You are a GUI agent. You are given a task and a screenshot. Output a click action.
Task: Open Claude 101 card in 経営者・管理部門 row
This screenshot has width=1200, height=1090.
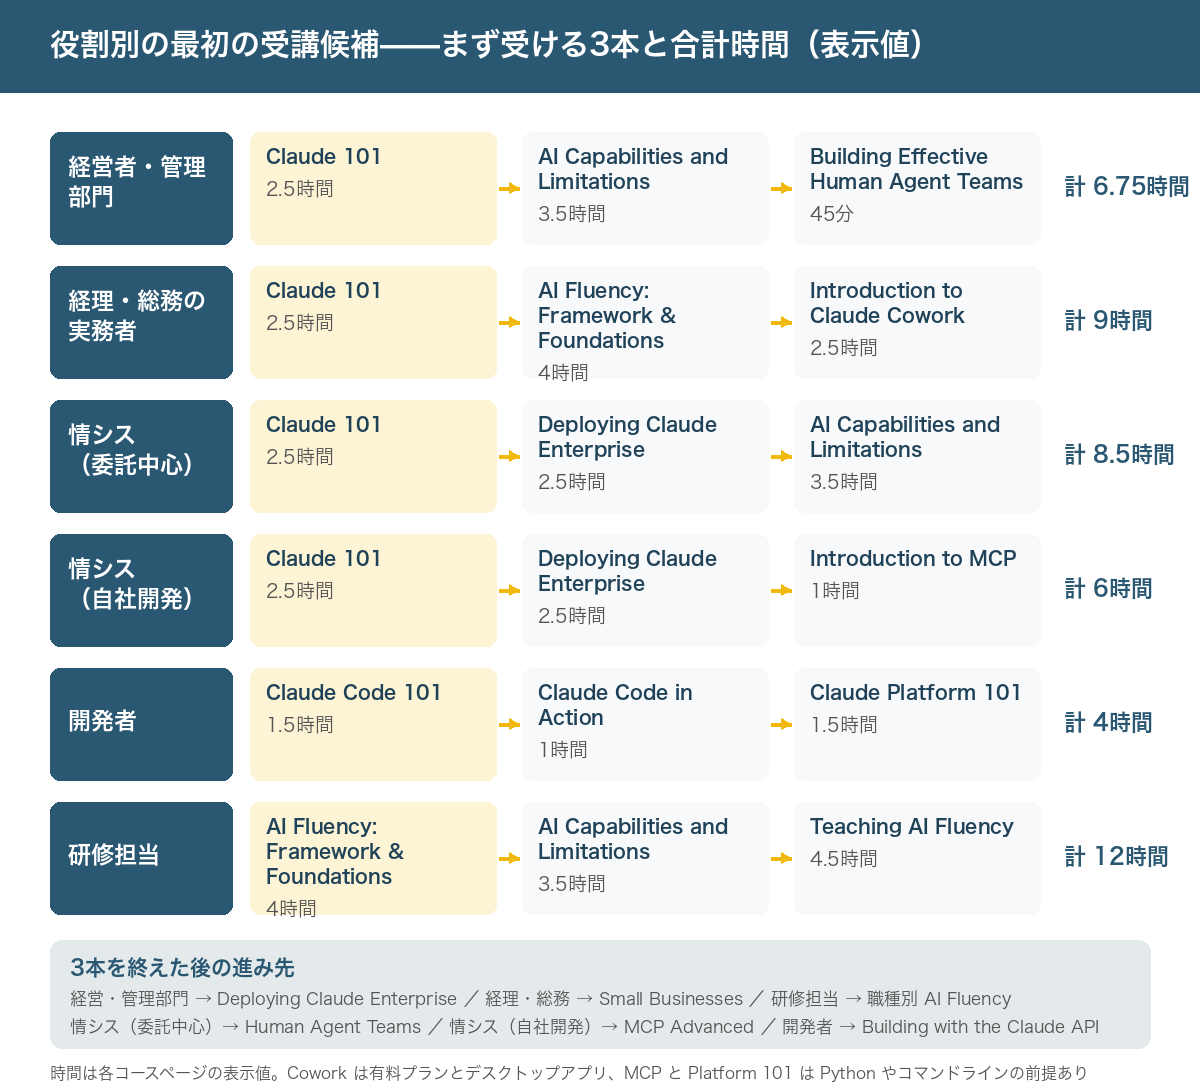click(373, 188)
